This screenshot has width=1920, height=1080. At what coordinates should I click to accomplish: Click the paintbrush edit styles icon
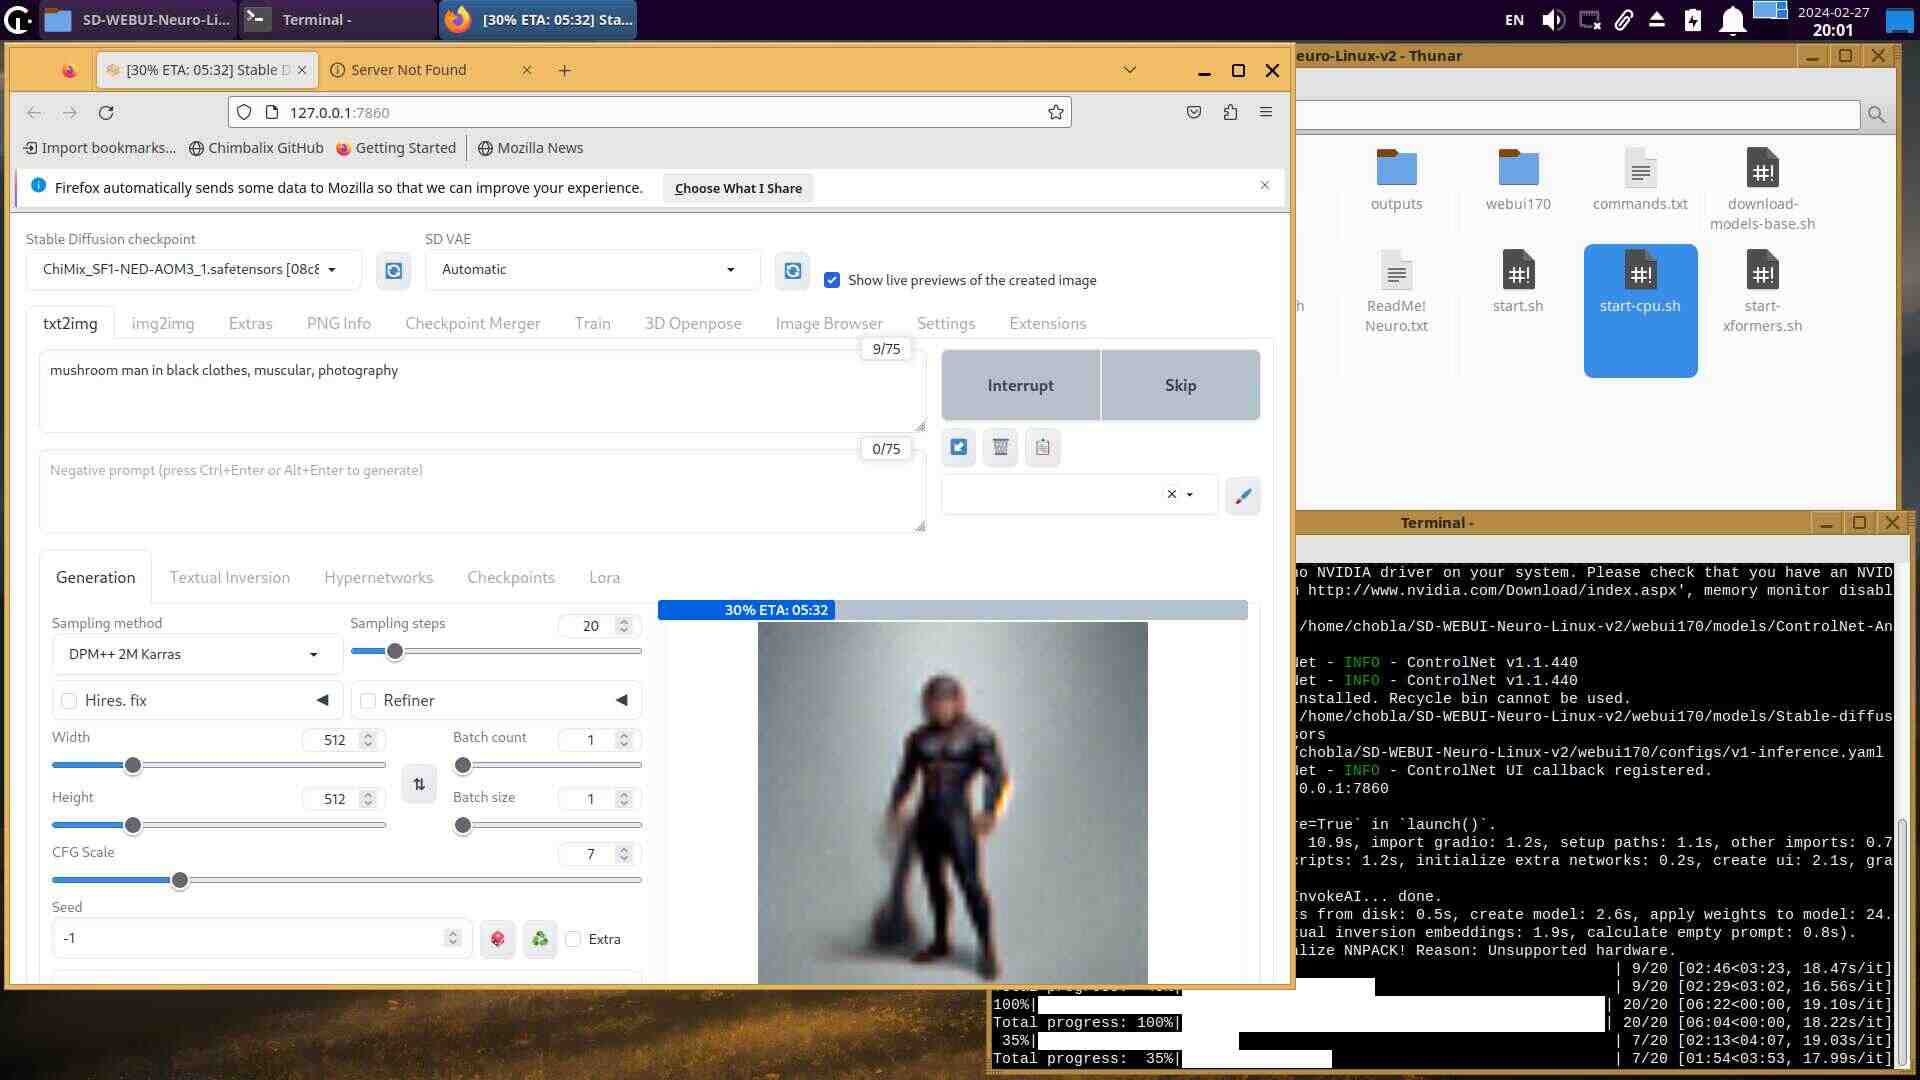(x=1243, y=496)
